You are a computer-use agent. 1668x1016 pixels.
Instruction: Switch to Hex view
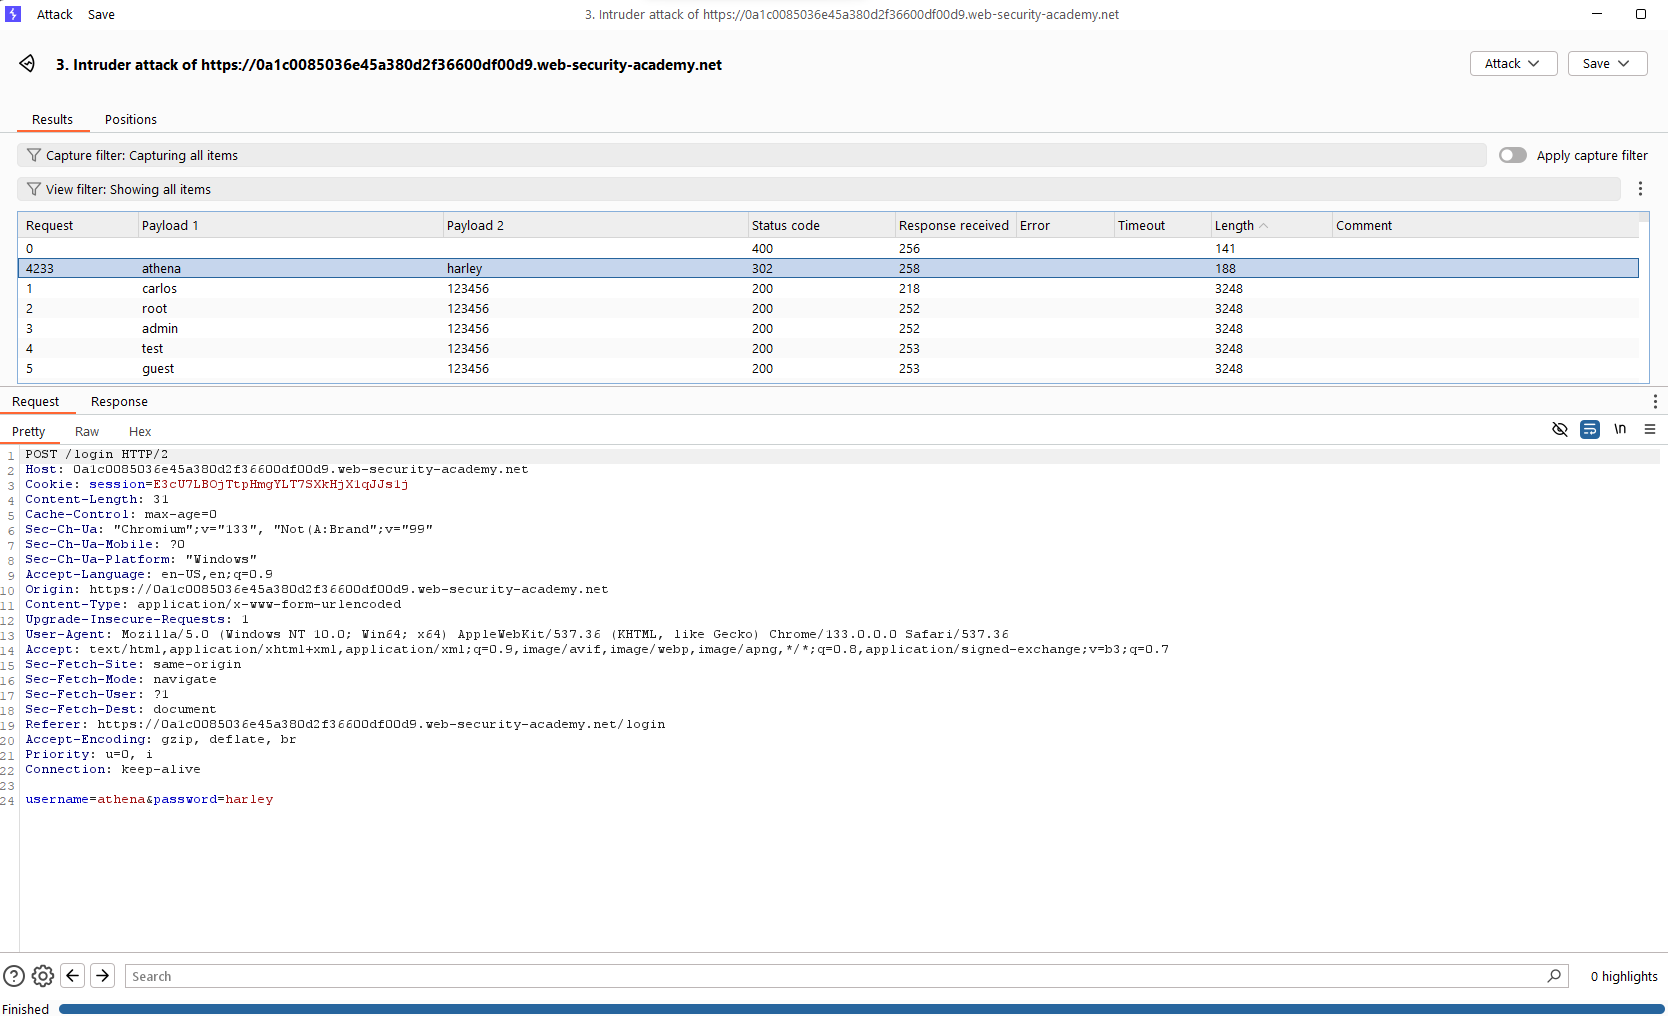140,431
